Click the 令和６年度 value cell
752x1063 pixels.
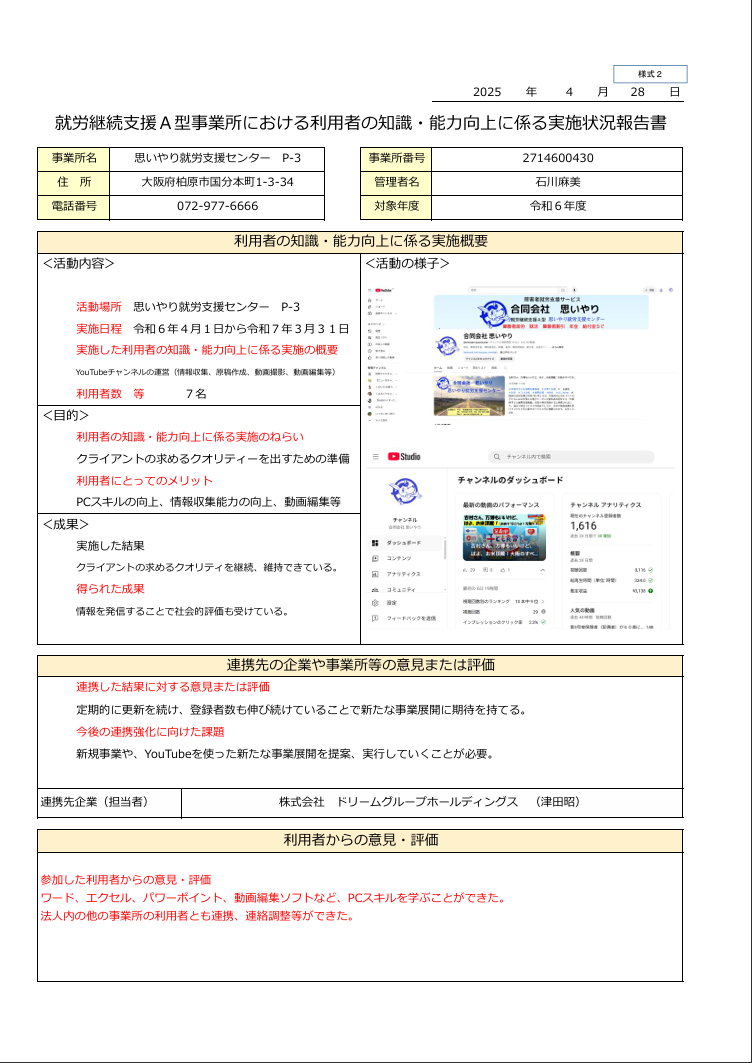pos(557,207)
